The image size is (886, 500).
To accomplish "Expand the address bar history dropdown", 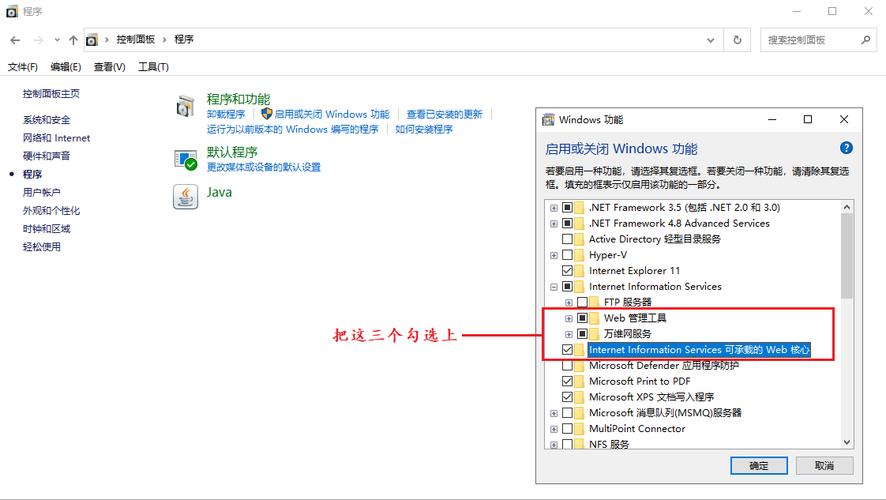I will 711,40.
